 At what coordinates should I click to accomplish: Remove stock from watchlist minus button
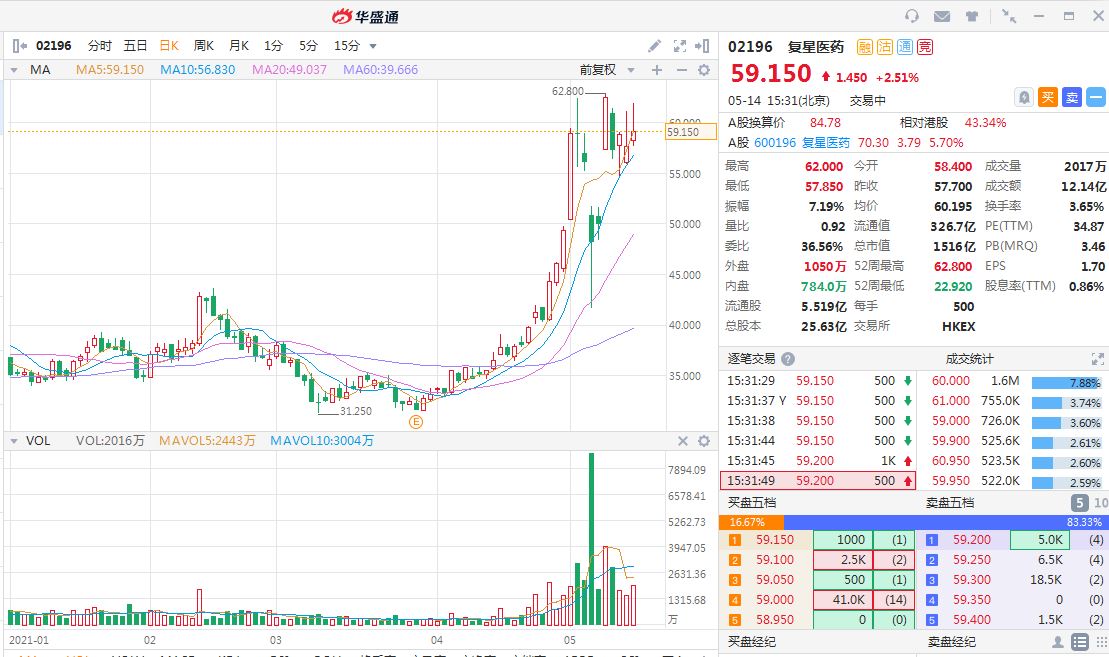click(x=1096, y=98)
